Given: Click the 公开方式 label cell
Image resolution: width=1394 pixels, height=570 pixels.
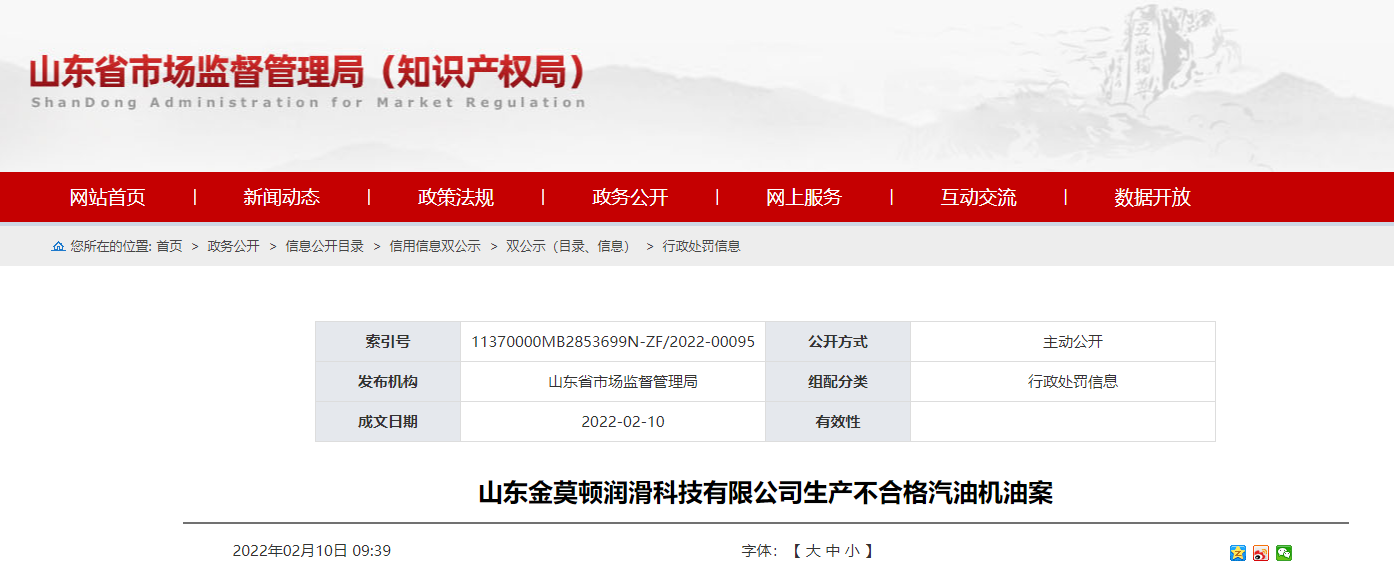Looking at the screenshot, I should point(838,342).
